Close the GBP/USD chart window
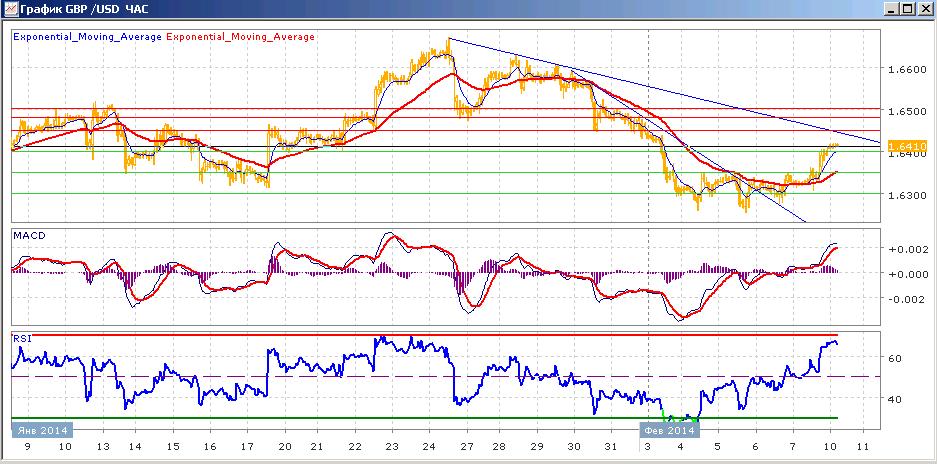Image resolution: width=937 pixels, height=464 pixels. click(924, 10)
